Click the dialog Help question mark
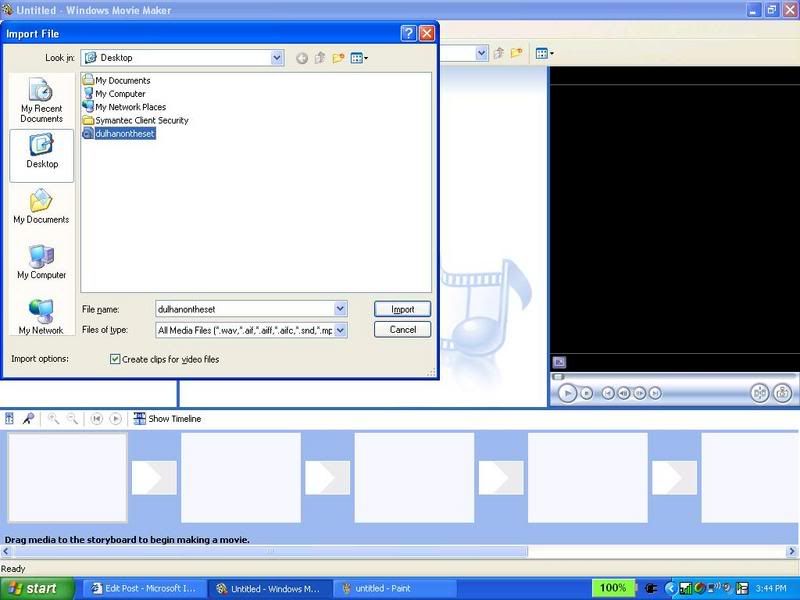The image size is (800, 600). [x=408, y=34]
